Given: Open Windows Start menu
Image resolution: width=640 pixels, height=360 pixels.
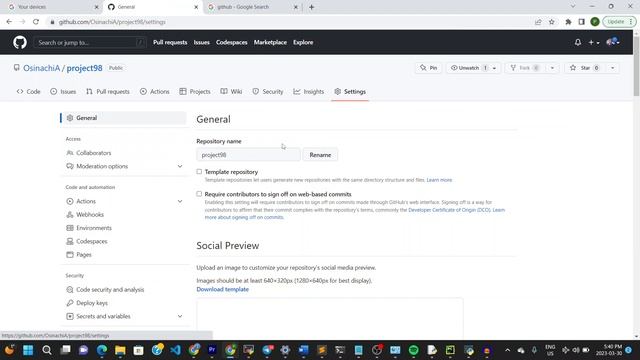Looking at the screenshot, I should click(28, 350).
